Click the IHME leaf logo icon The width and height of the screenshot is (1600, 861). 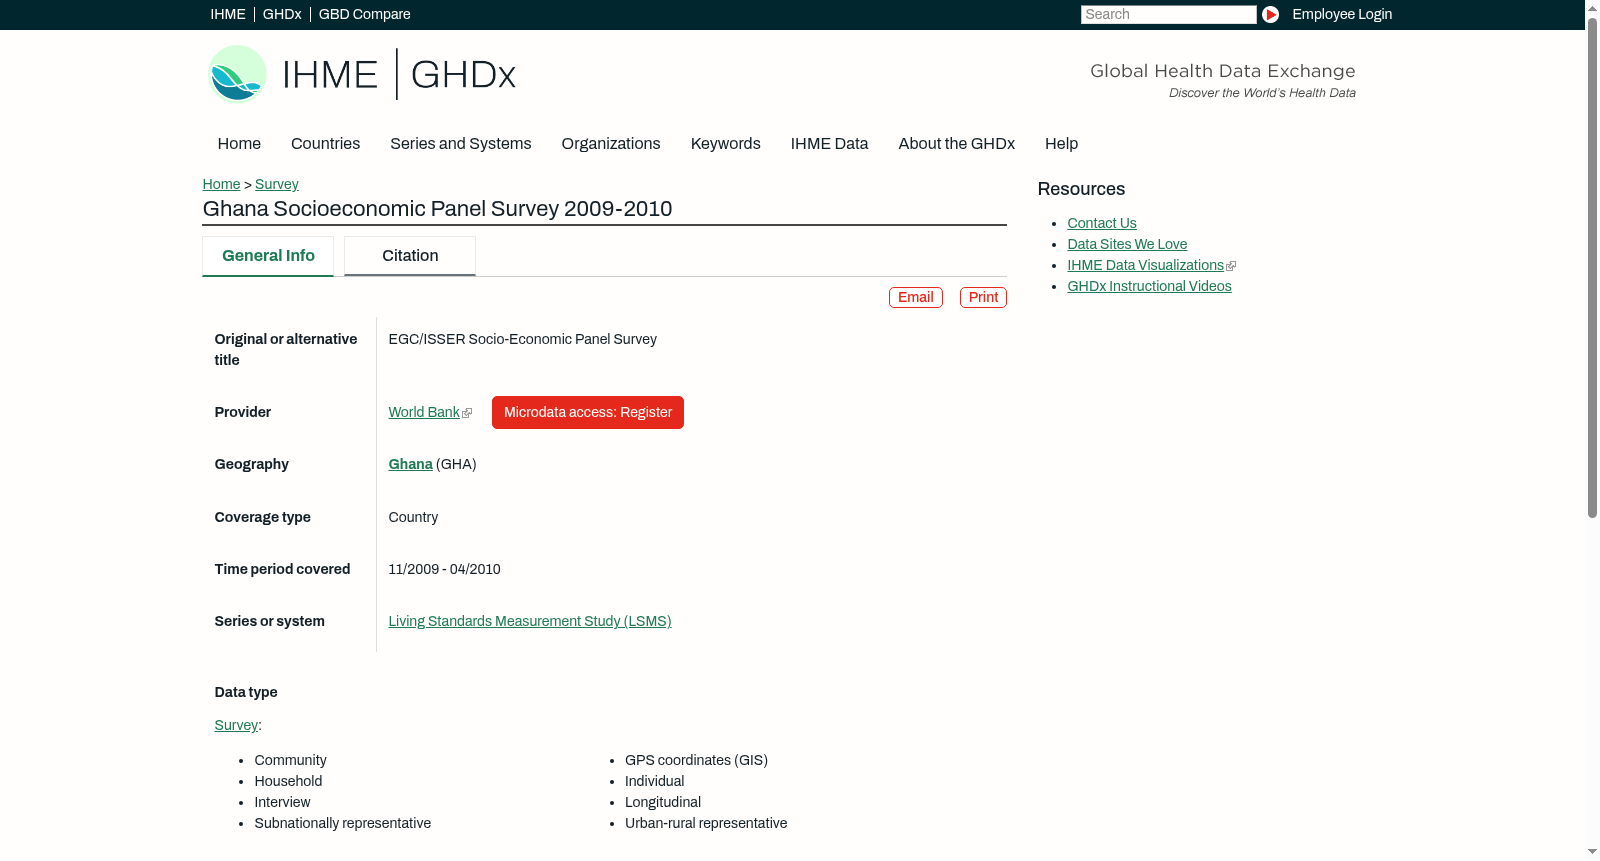tap(237, 74)
